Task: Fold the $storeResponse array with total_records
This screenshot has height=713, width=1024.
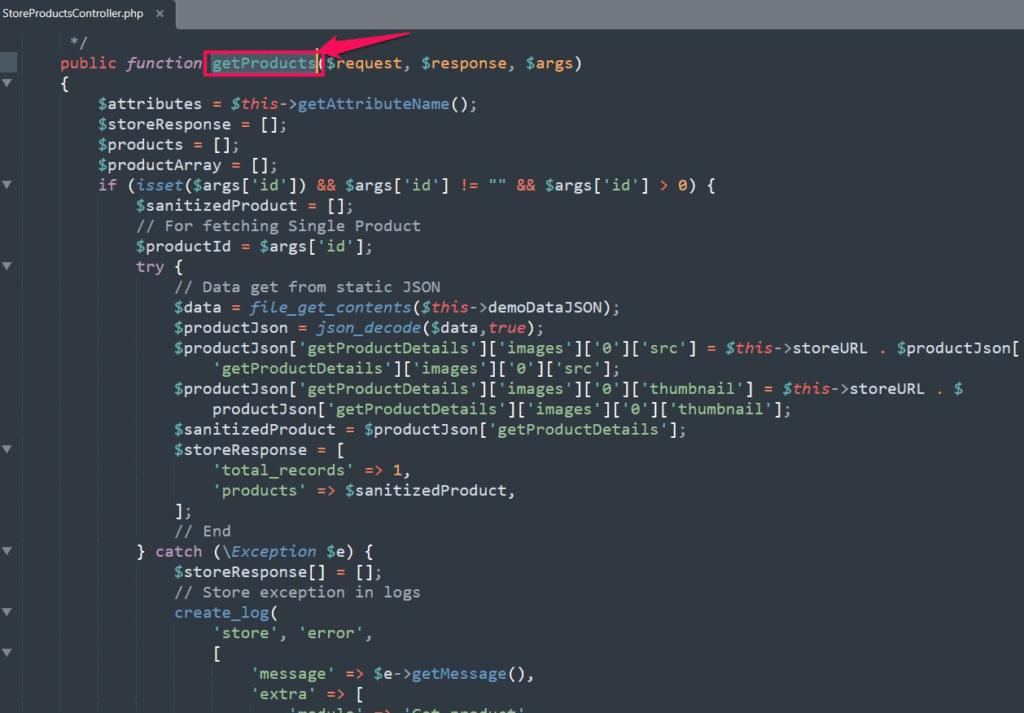Action: tap(7, 450)
